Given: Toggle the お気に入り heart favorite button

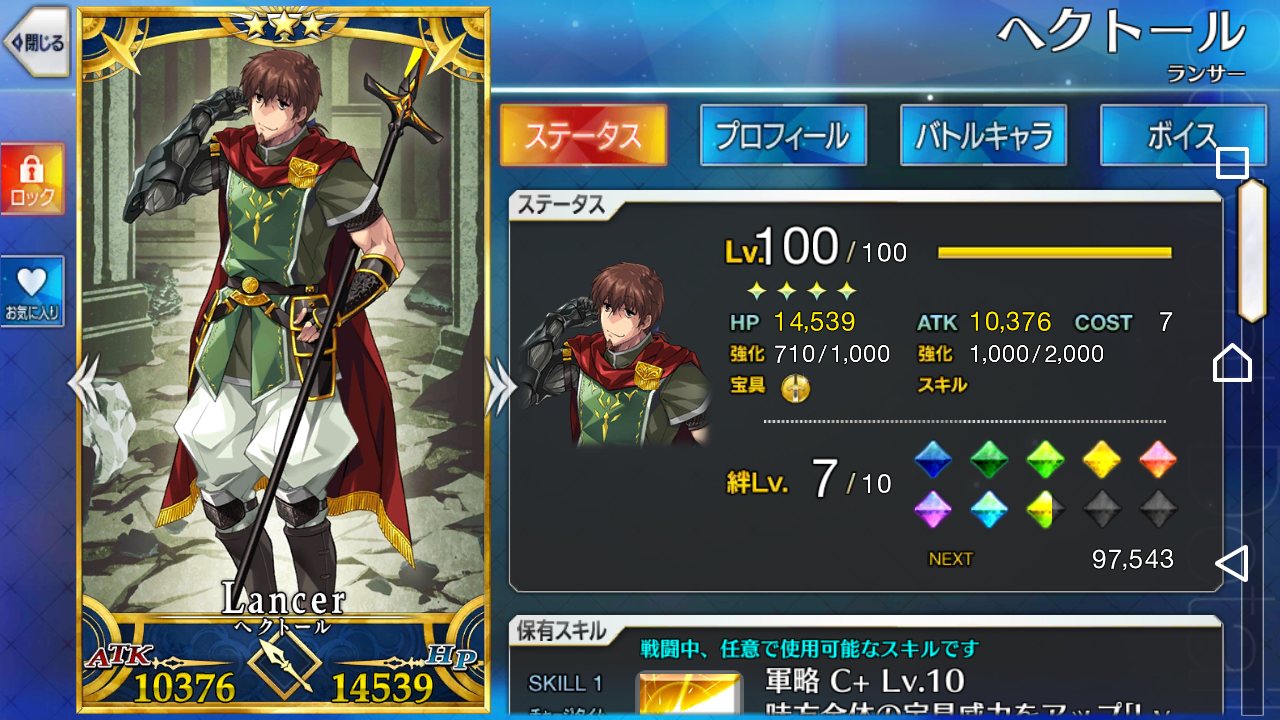Looking at the screenshot, I should tap(33, 291).
